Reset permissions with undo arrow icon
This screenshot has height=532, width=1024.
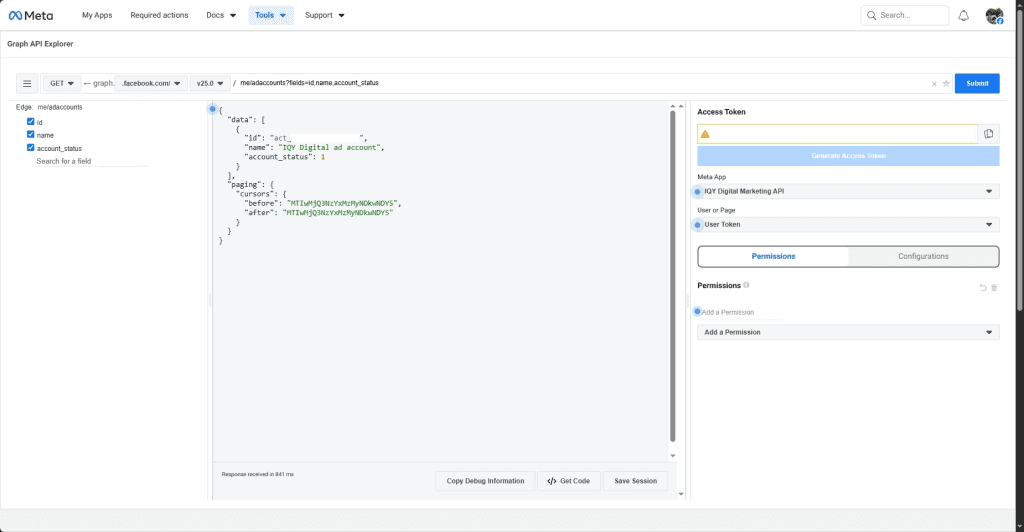click(983, 287)
